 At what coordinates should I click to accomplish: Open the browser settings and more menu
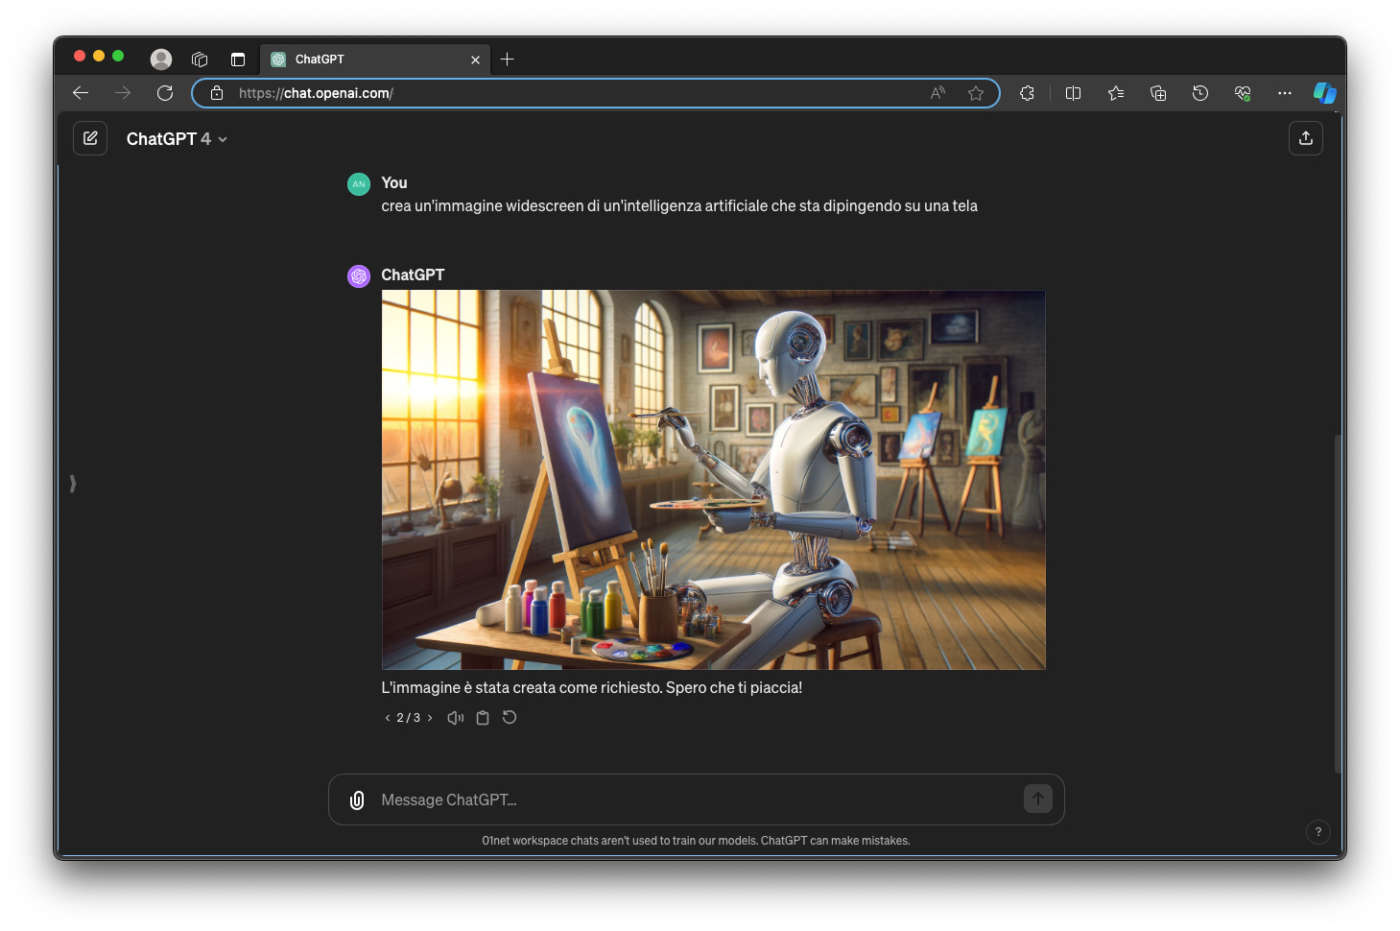1284,93
